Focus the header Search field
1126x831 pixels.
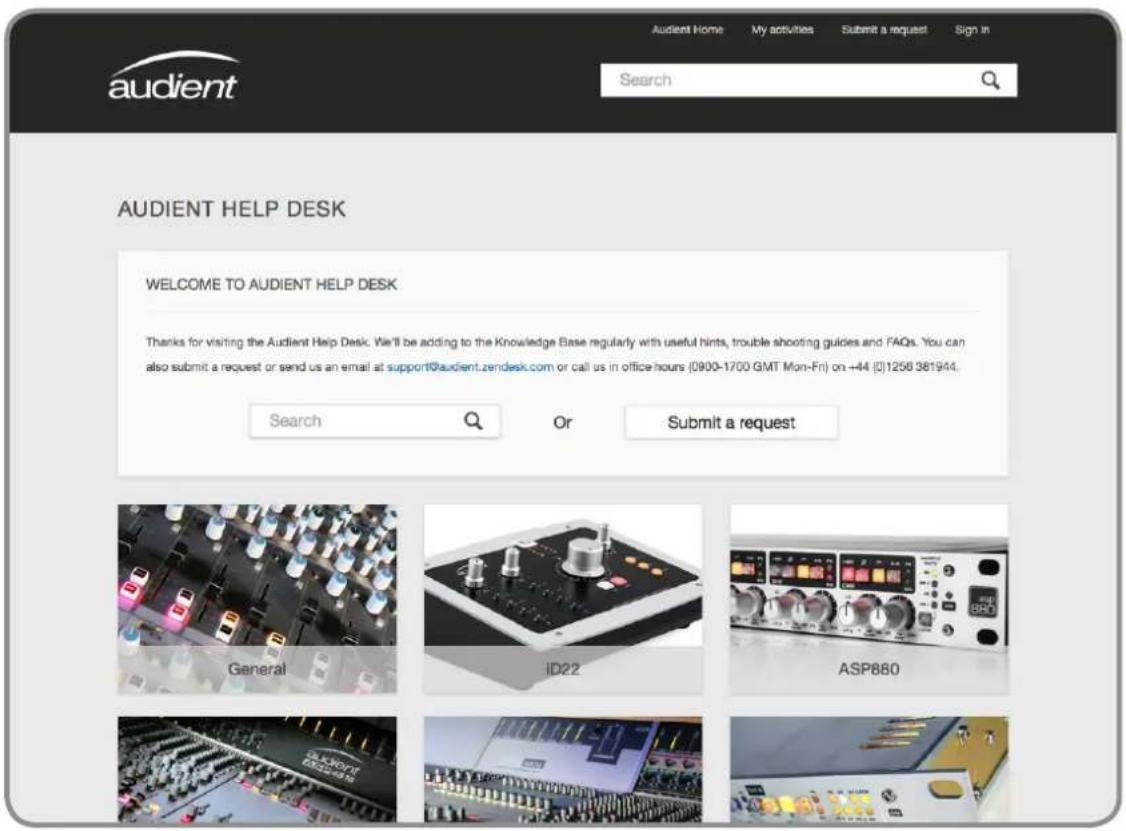pos(809,80)
